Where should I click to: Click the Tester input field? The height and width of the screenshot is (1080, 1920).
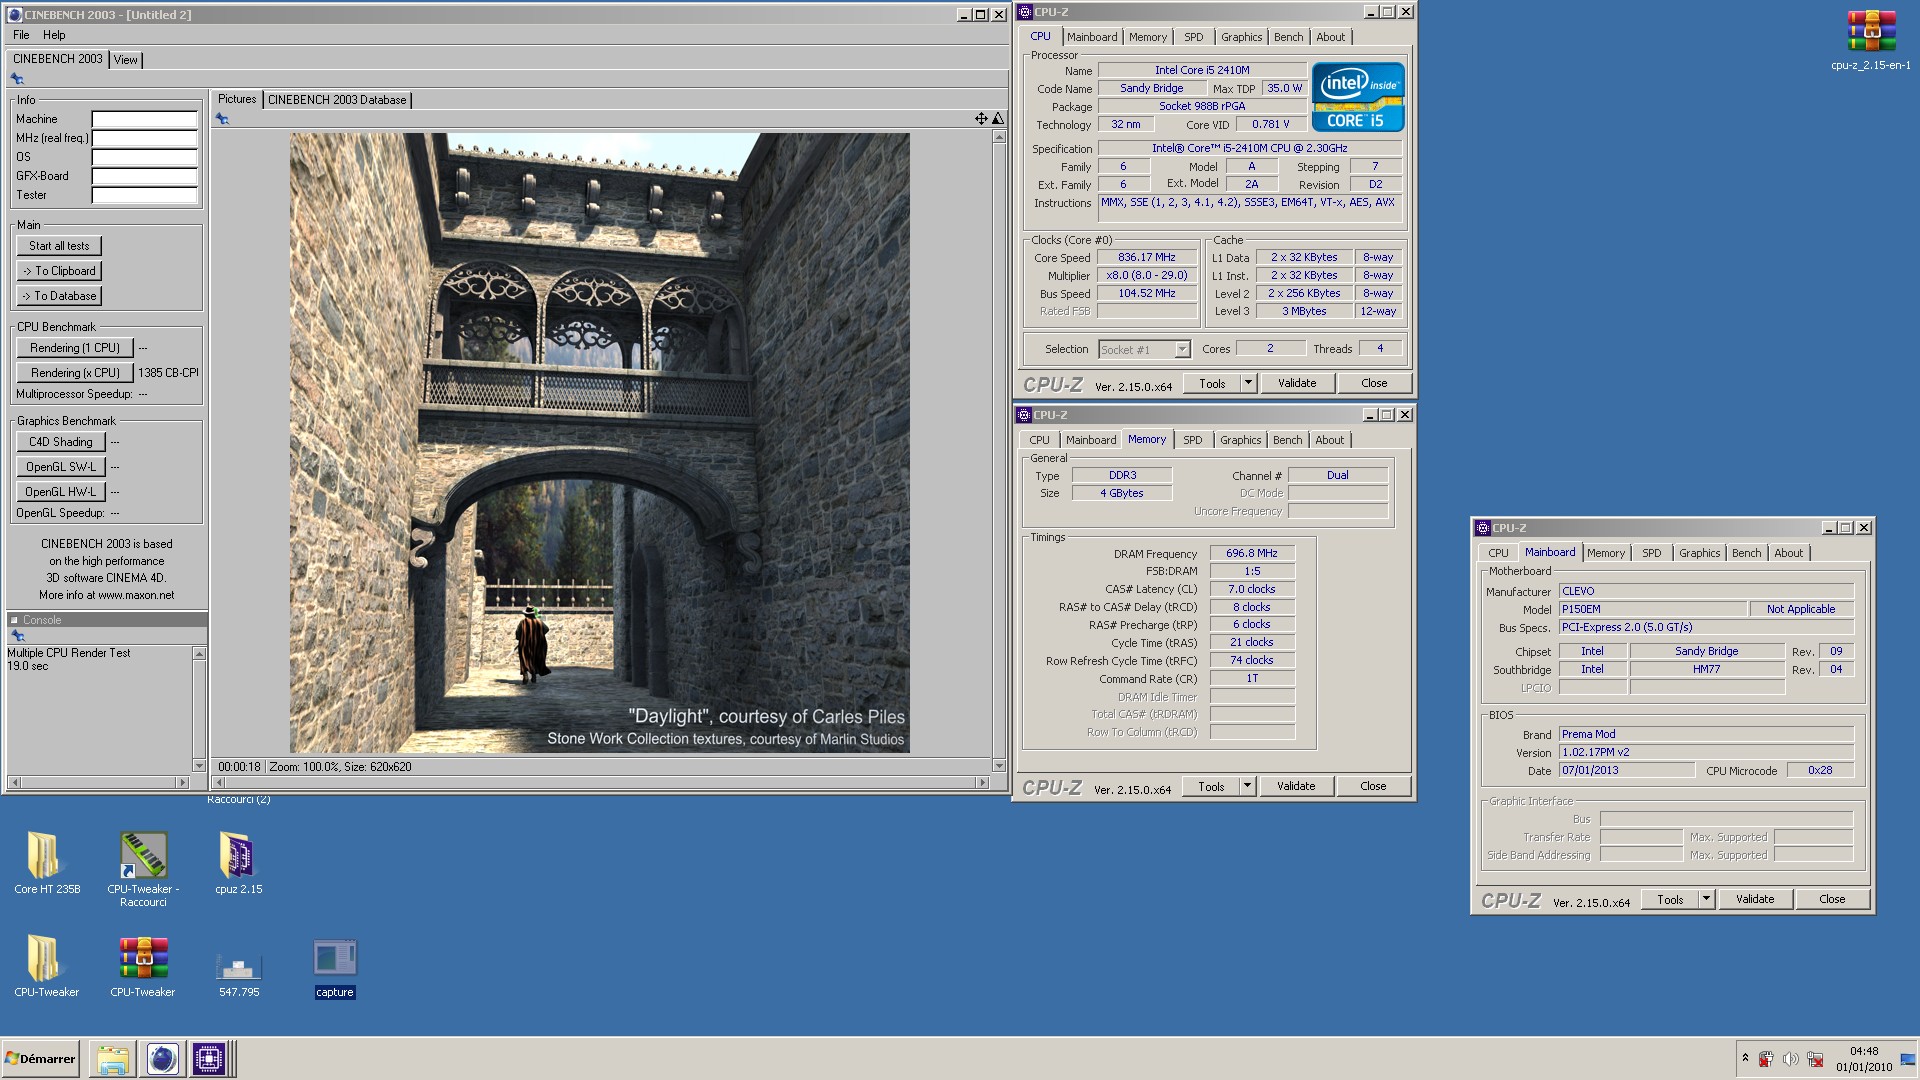coord(145,195)
